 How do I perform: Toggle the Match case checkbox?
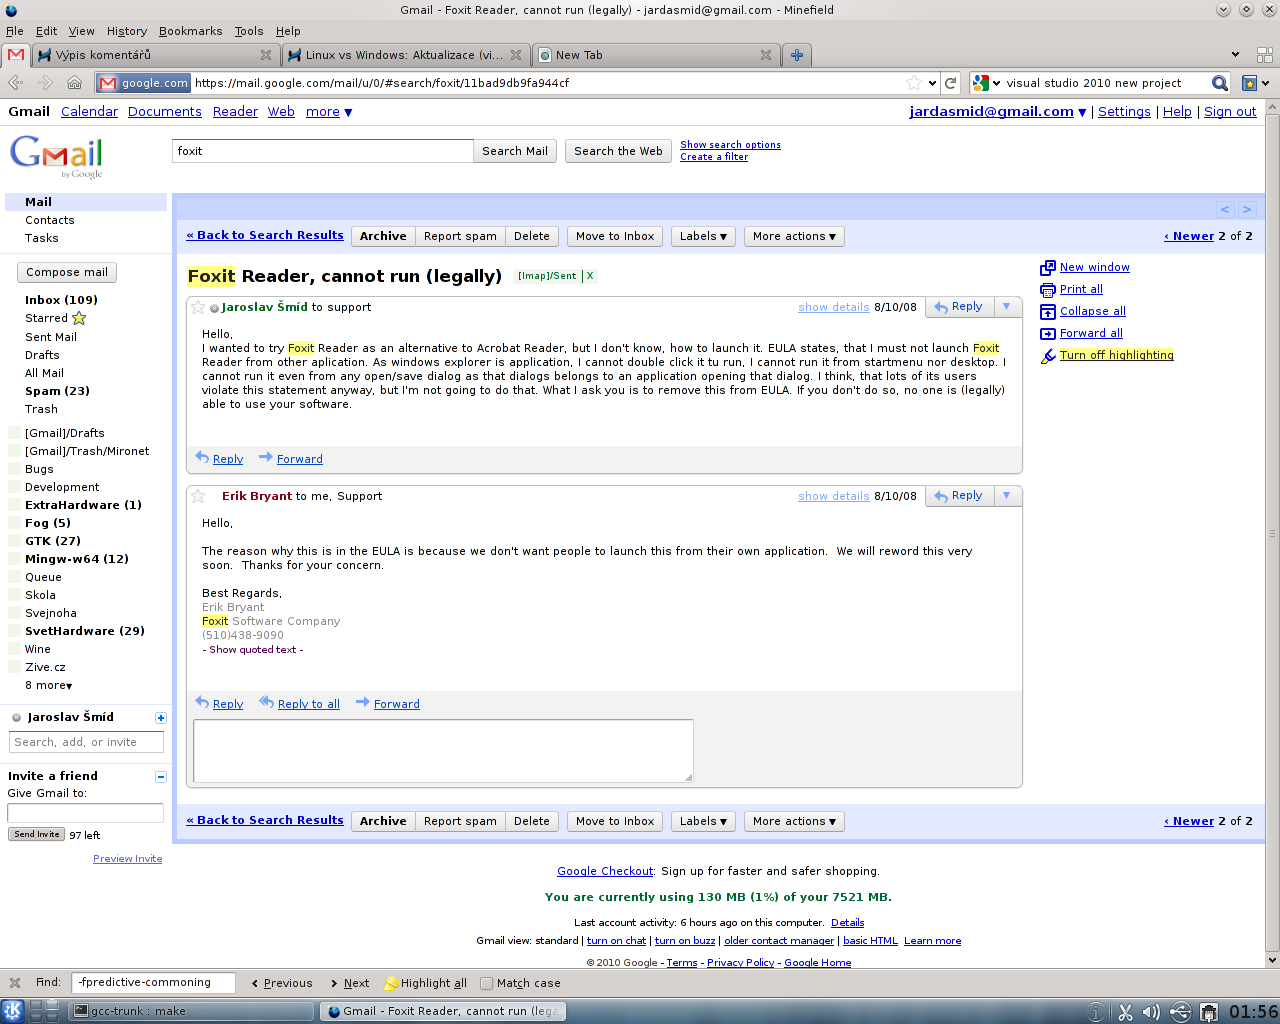coord(487,983)
